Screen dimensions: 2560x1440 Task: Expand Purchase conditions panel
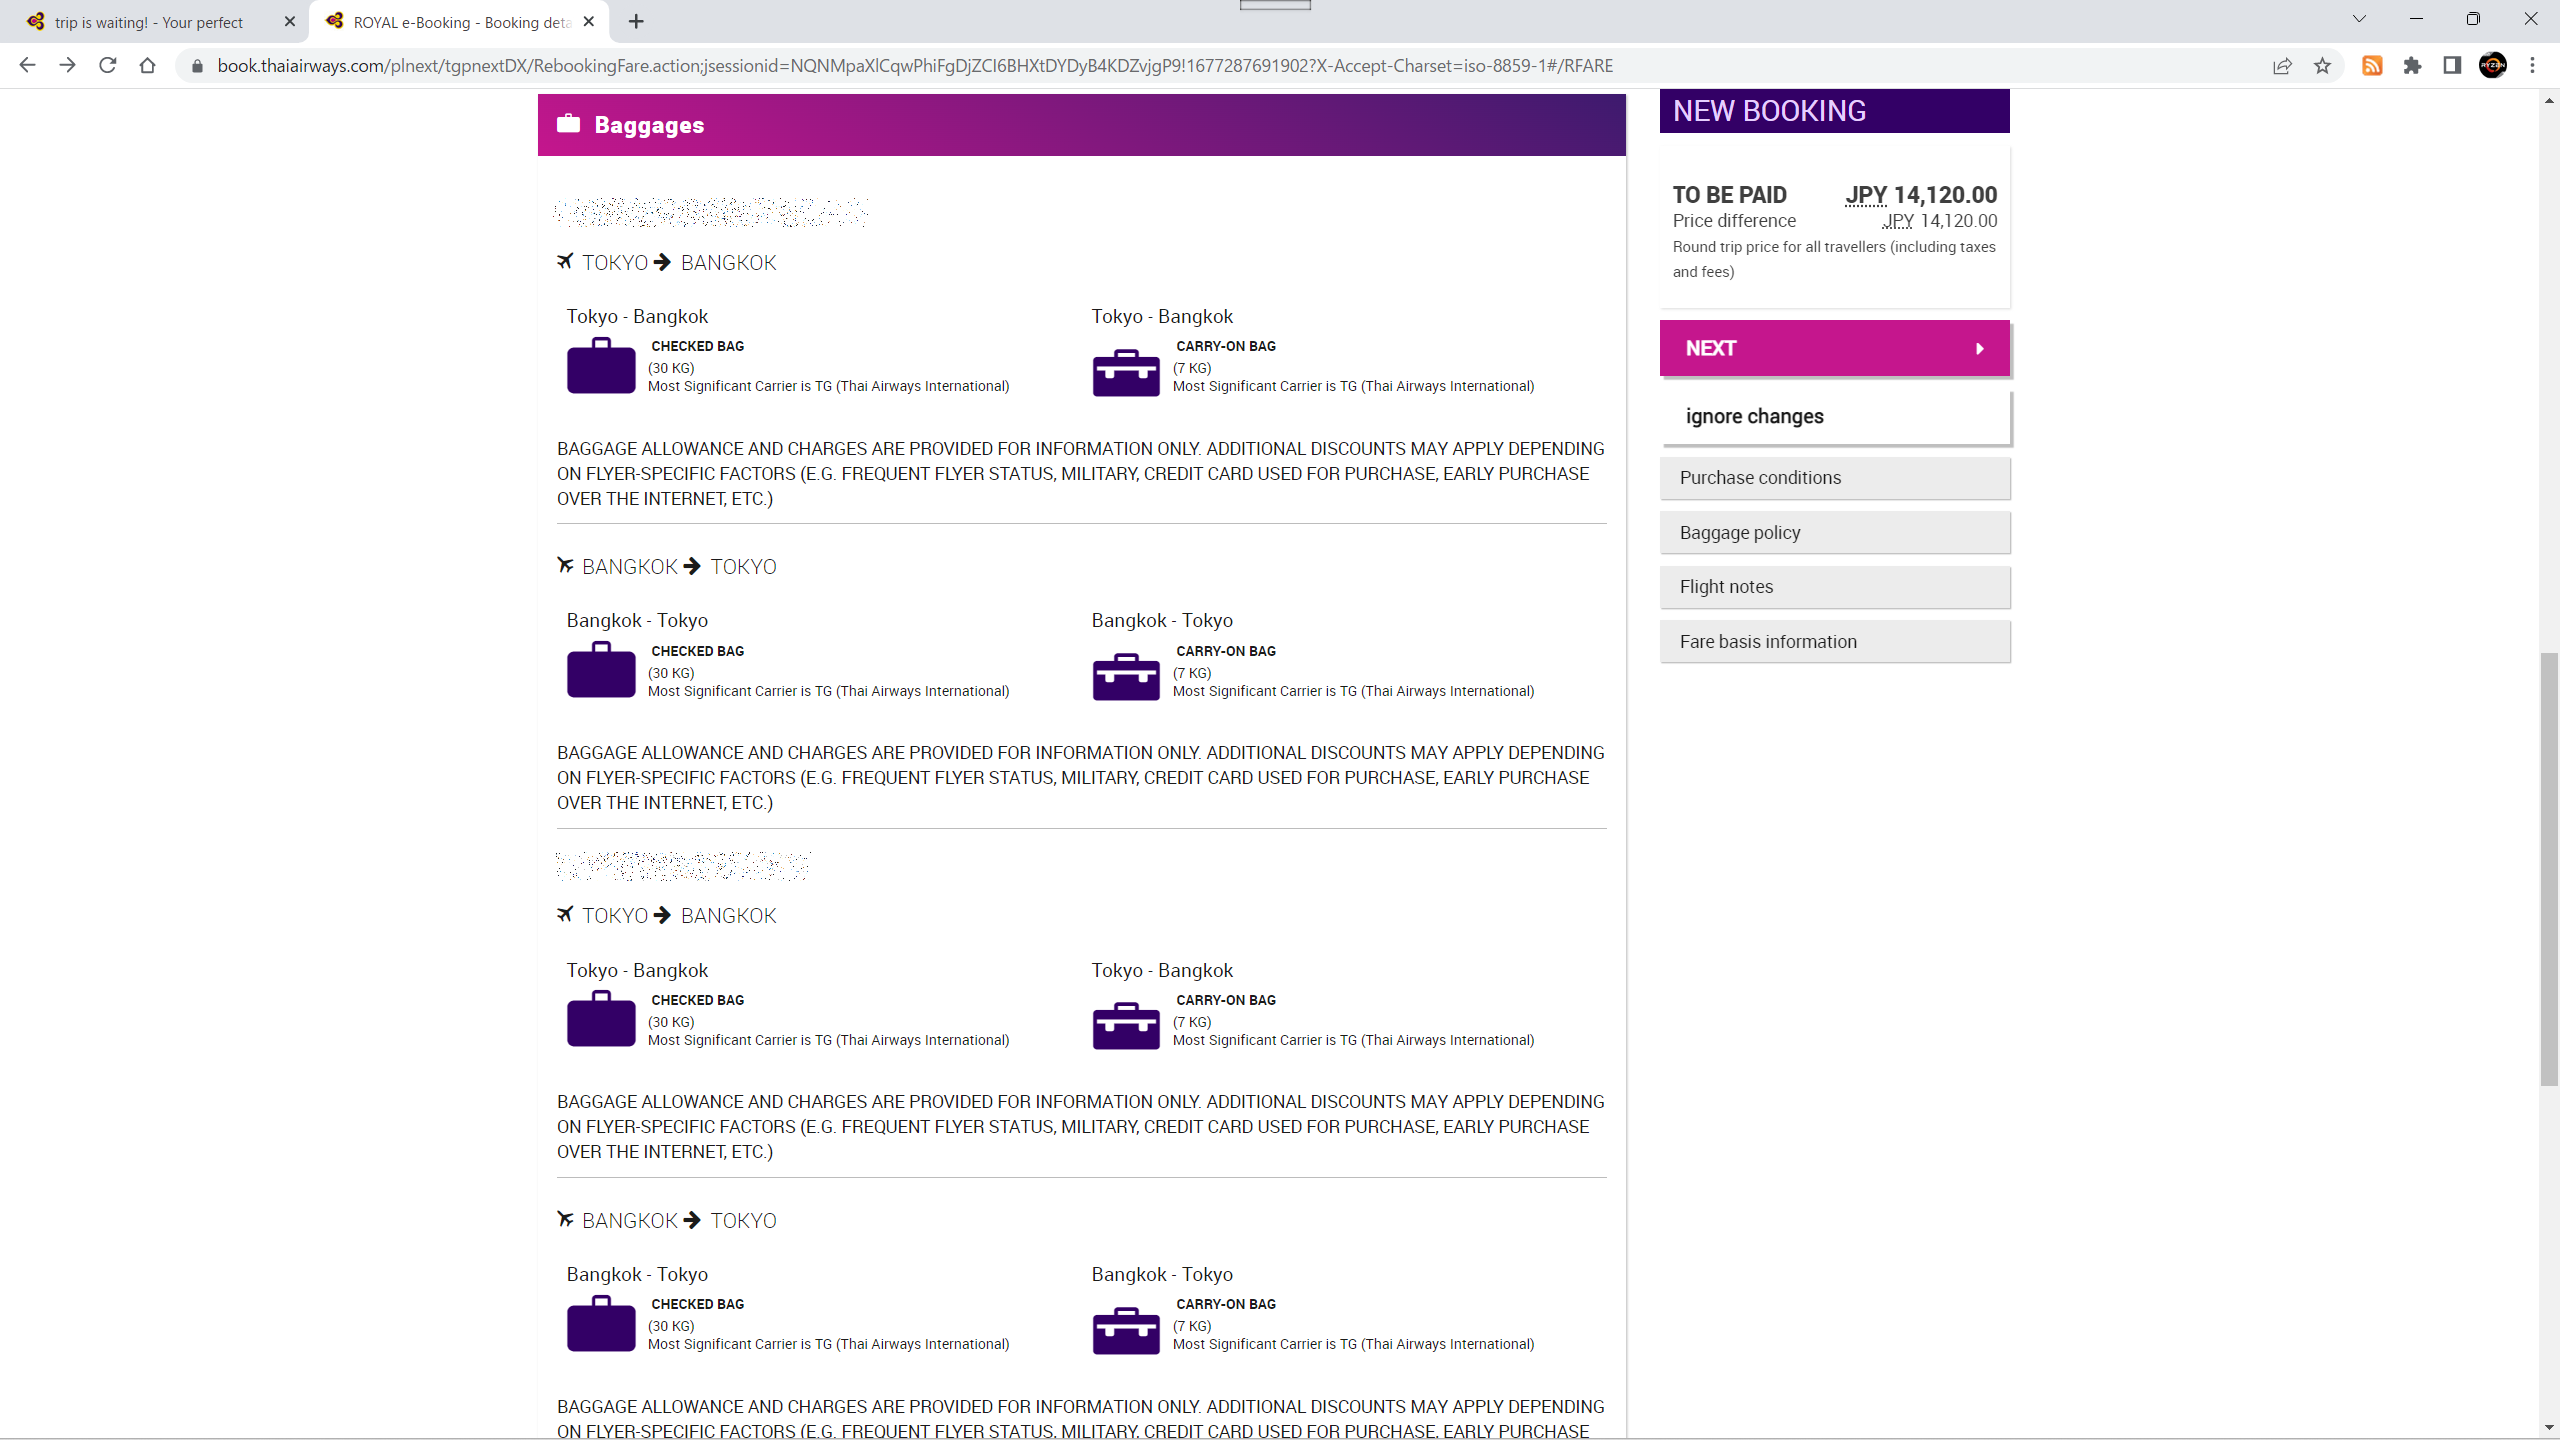point(1834,478)
